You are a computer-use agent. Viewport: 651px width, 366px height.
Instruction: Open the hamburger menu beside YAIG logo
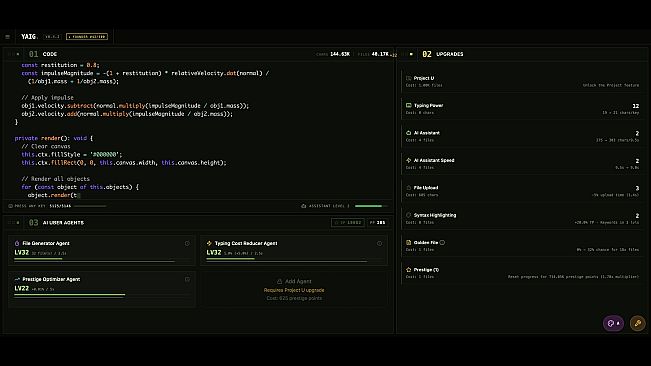point(7,37)
